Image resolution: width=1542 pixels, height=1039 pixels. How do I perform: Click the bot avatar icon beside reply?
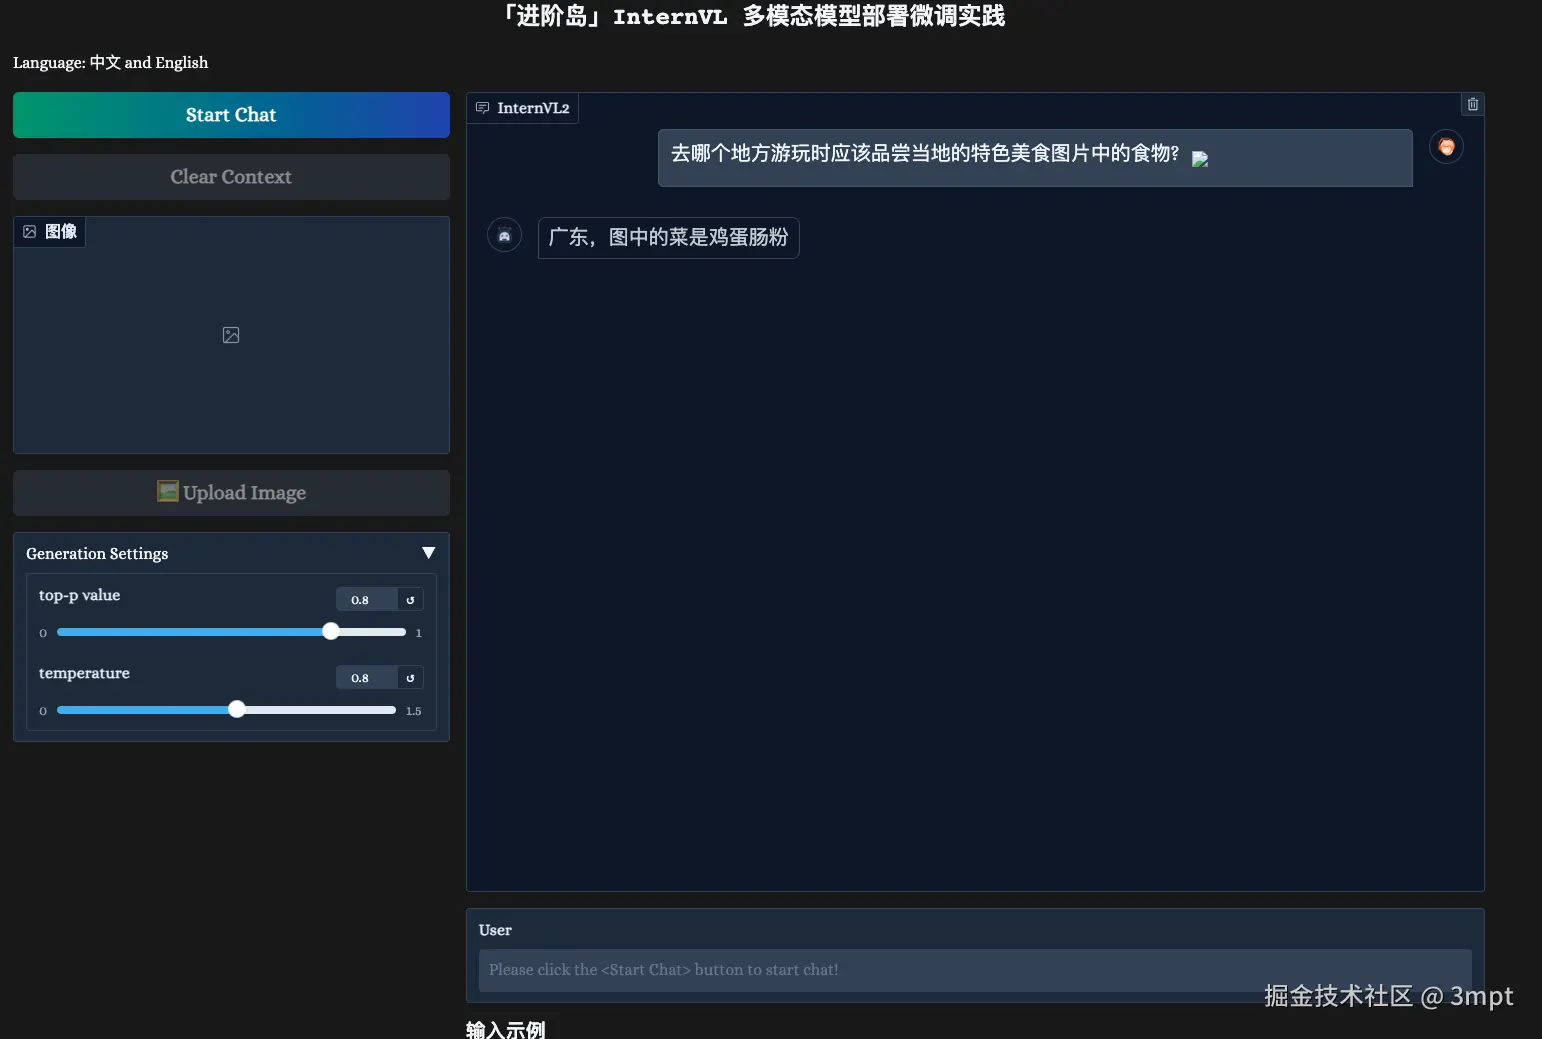point(504,236)
